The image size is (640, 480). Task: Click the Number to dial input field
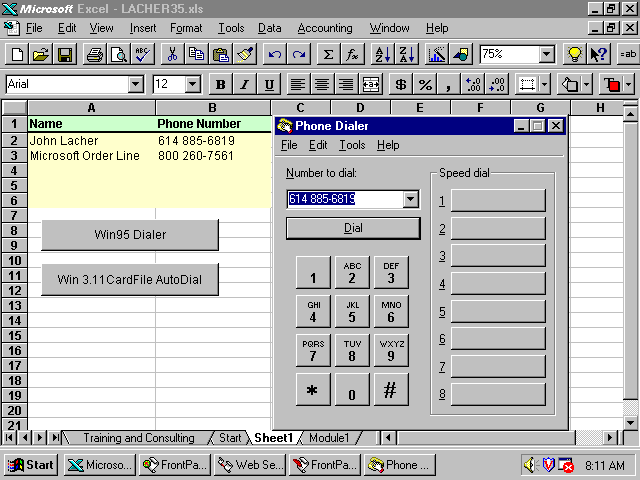point(345,199)
